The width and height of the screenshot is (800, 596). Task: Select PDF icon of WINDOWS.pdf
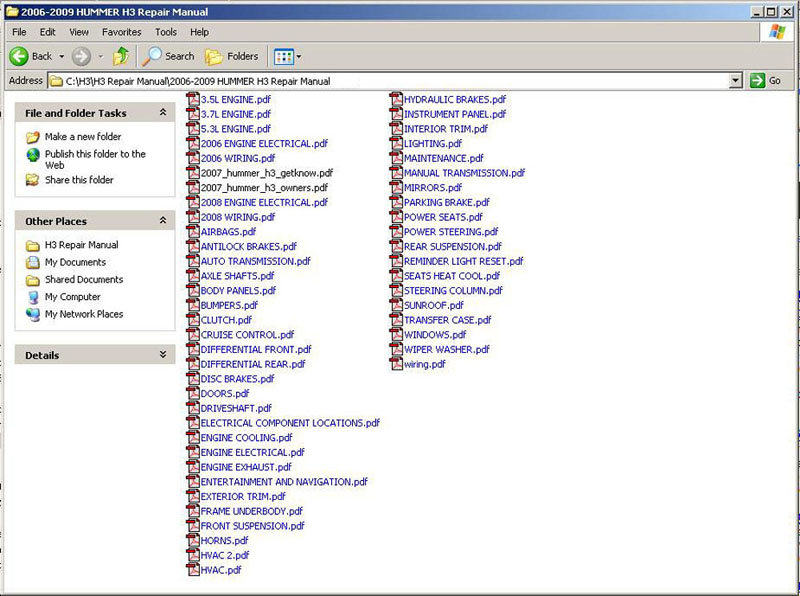tap(396, 334)
